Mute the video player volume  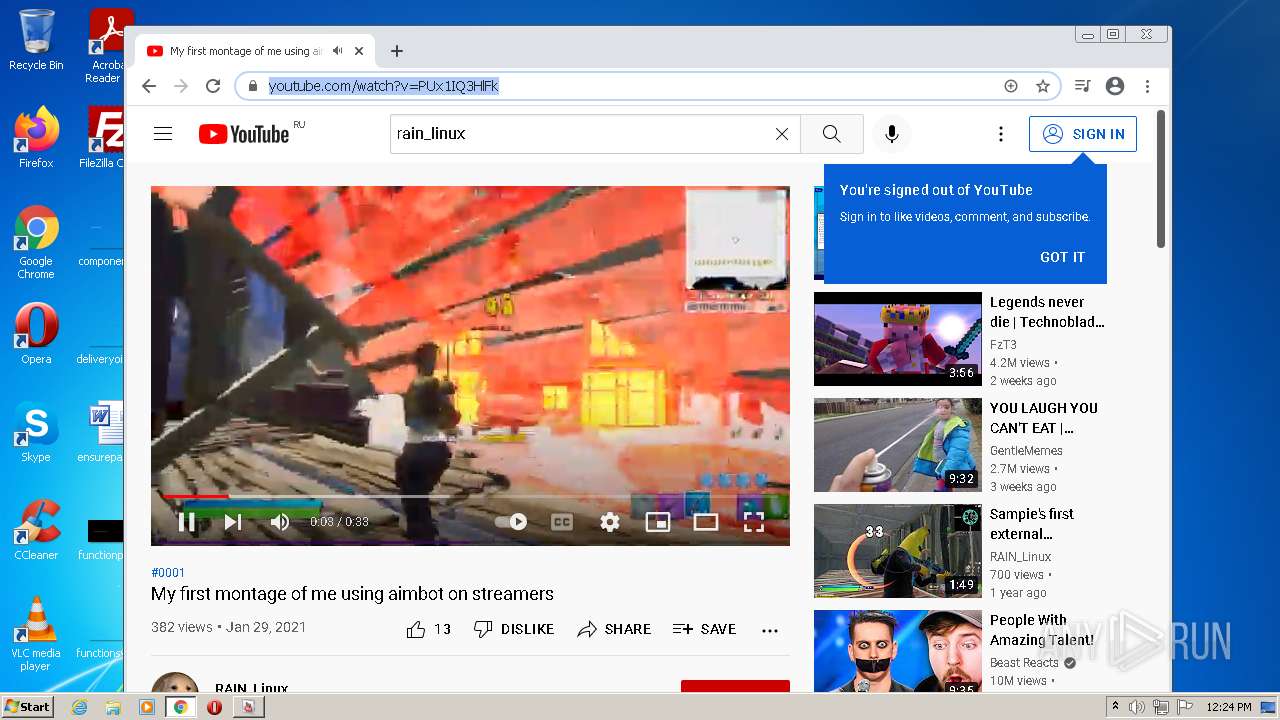coord(280,521)
